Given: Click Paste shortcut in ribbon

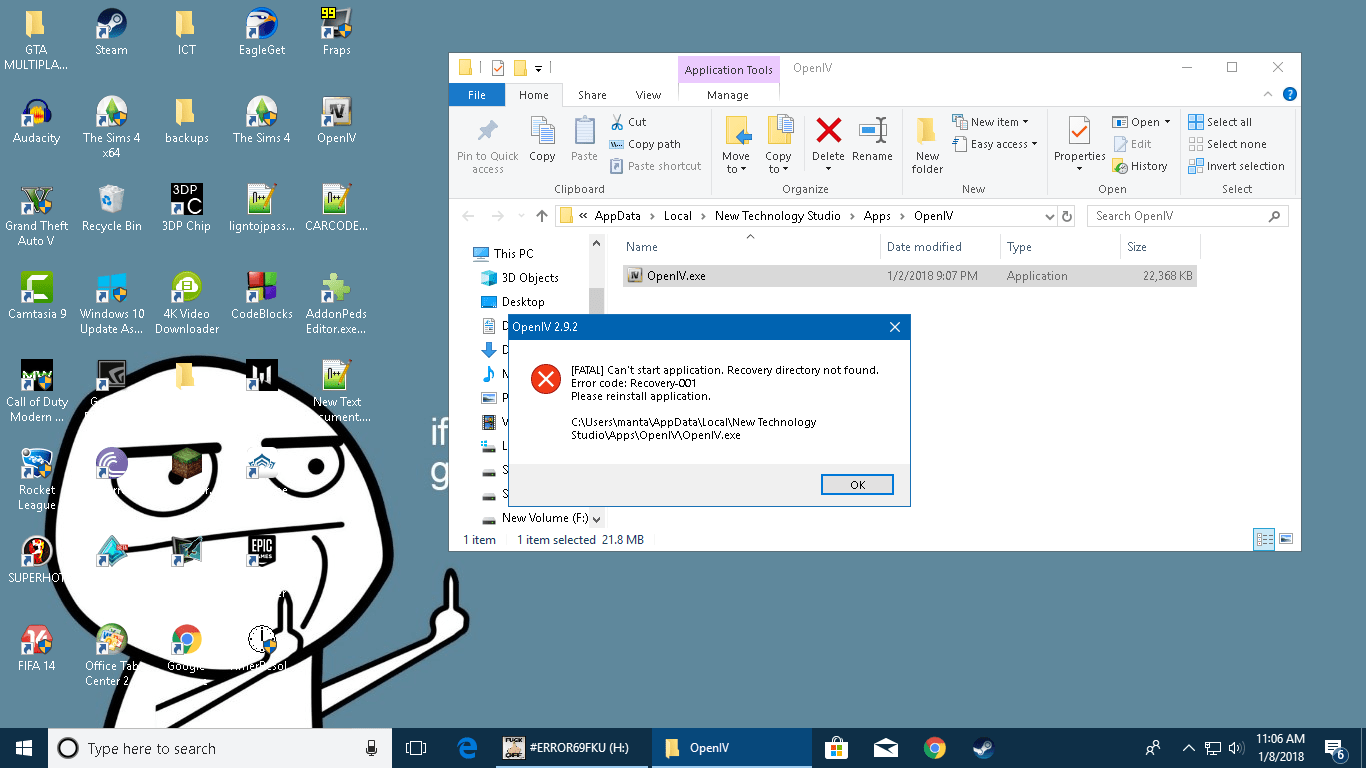Looking at the screenshot, I should (x=655, y=166).
